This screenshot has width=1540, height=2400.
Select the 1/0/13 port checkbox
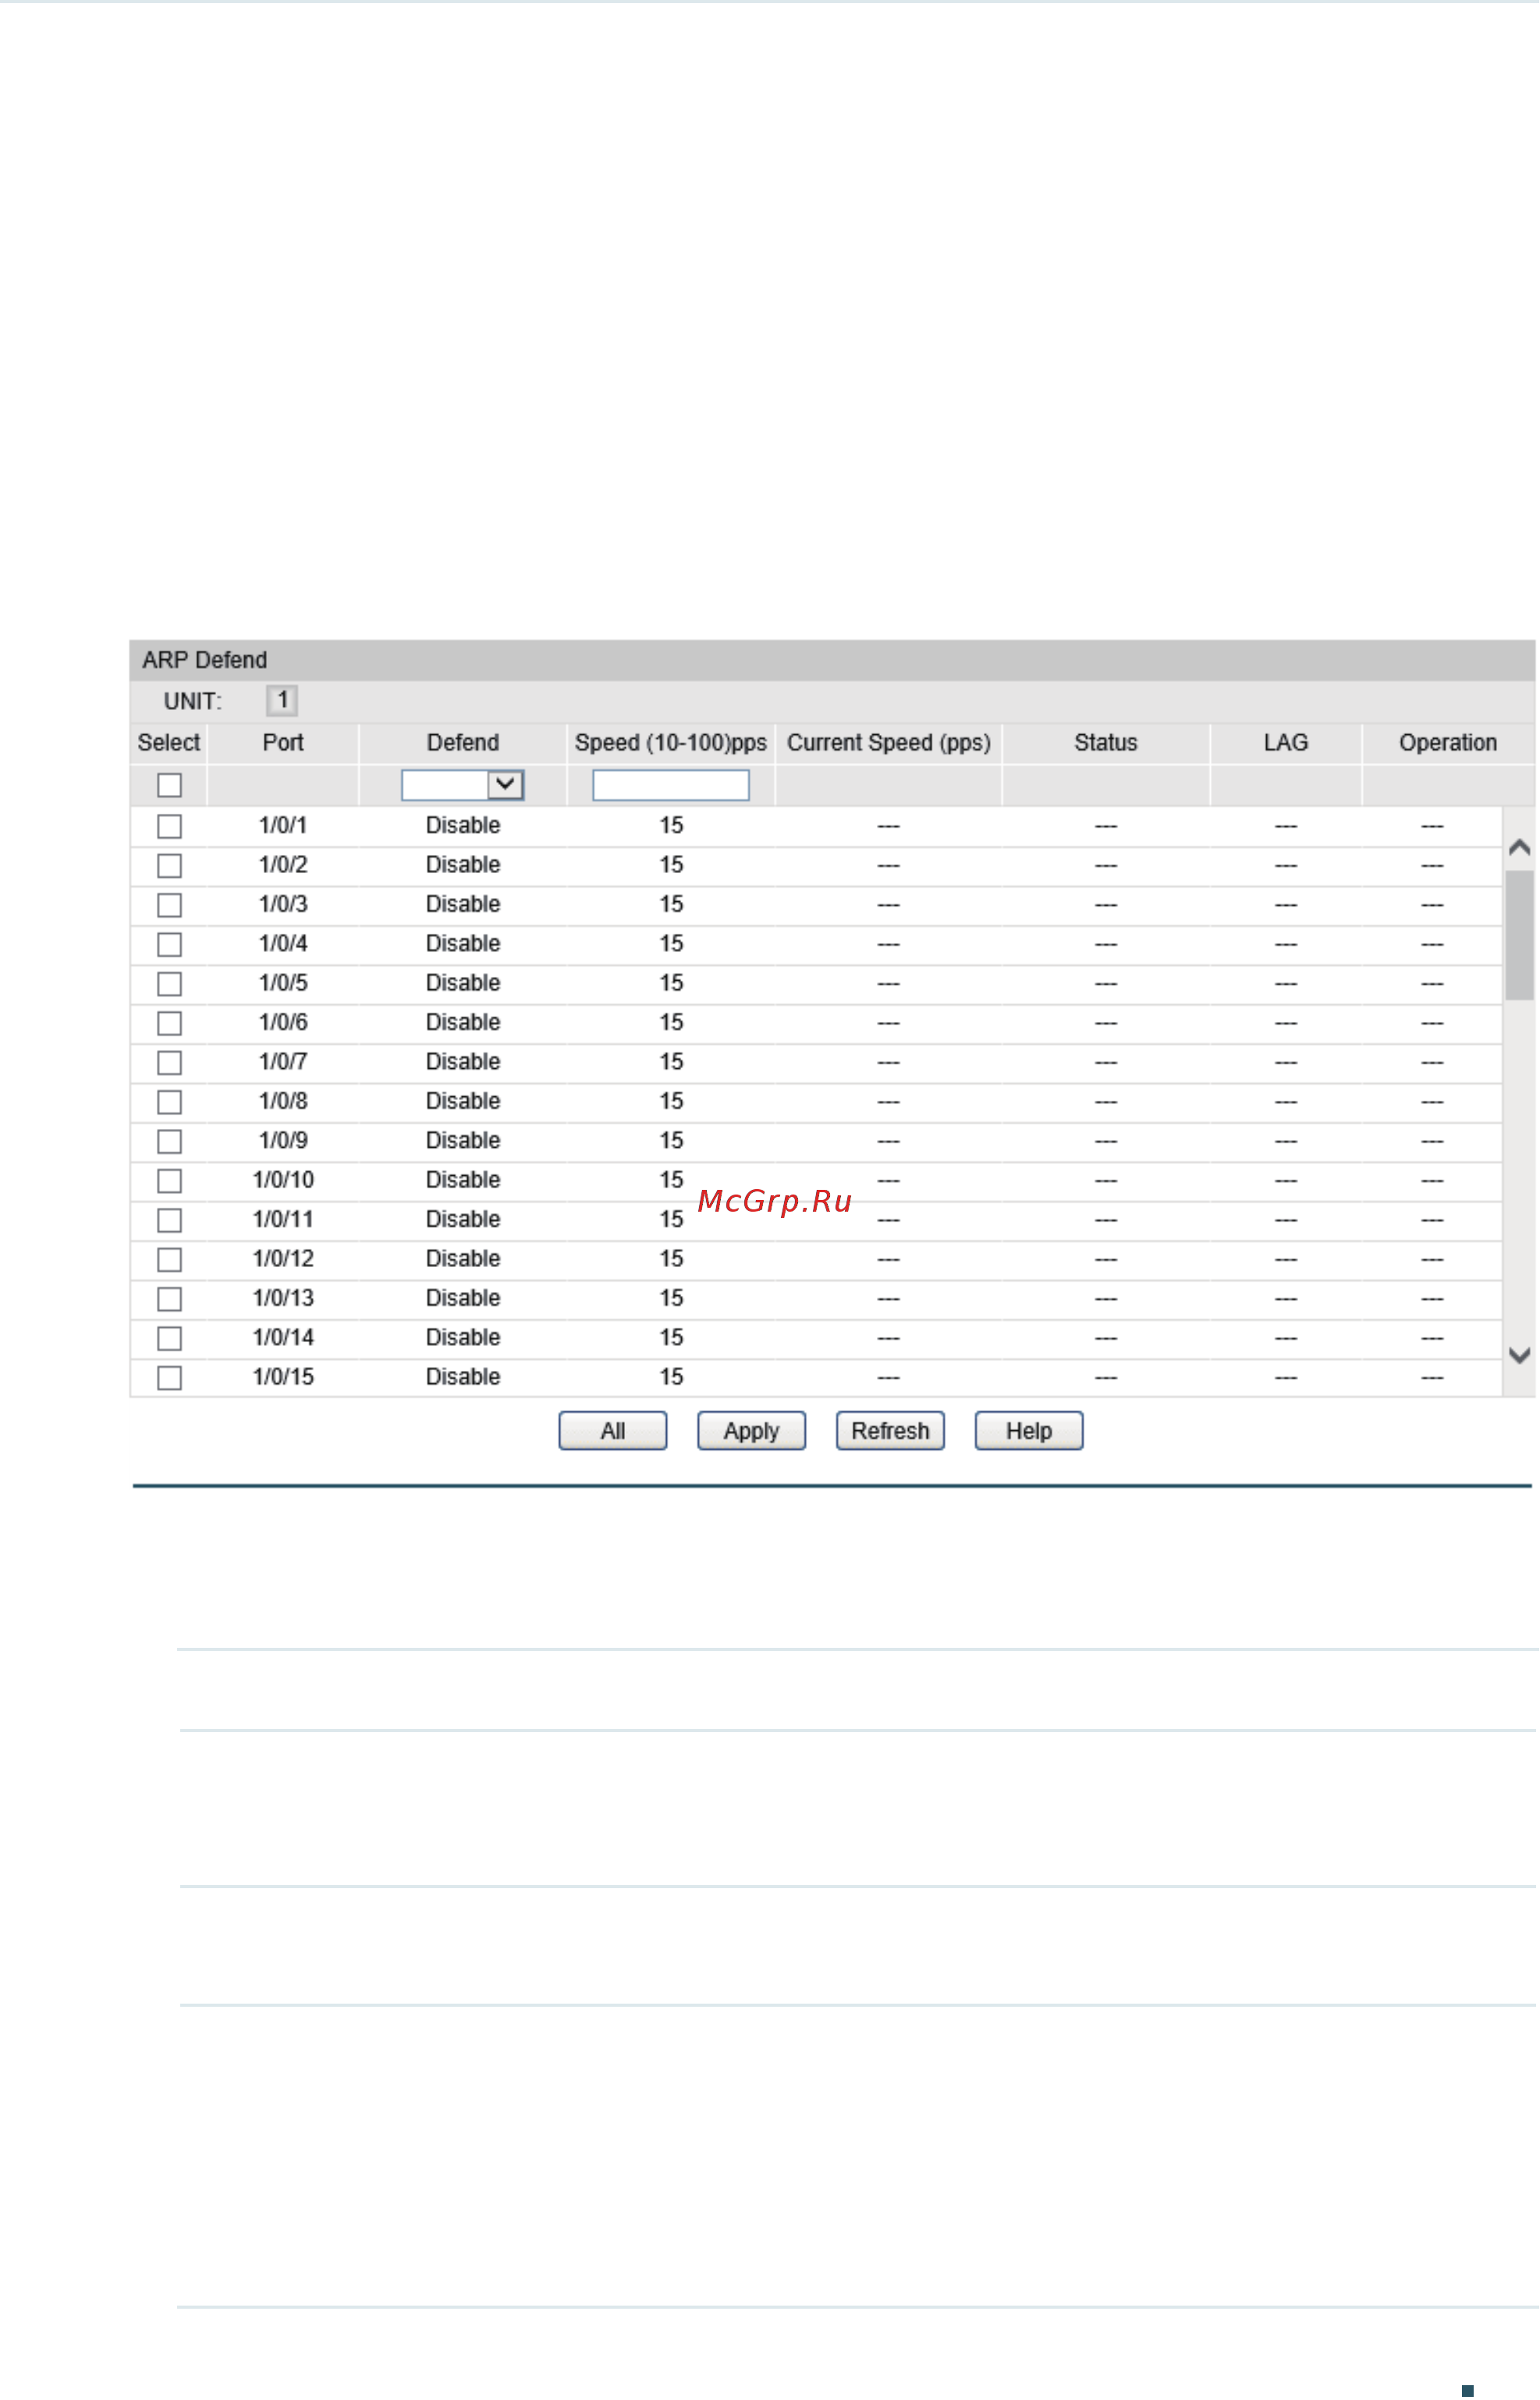tap(170, 1299)
